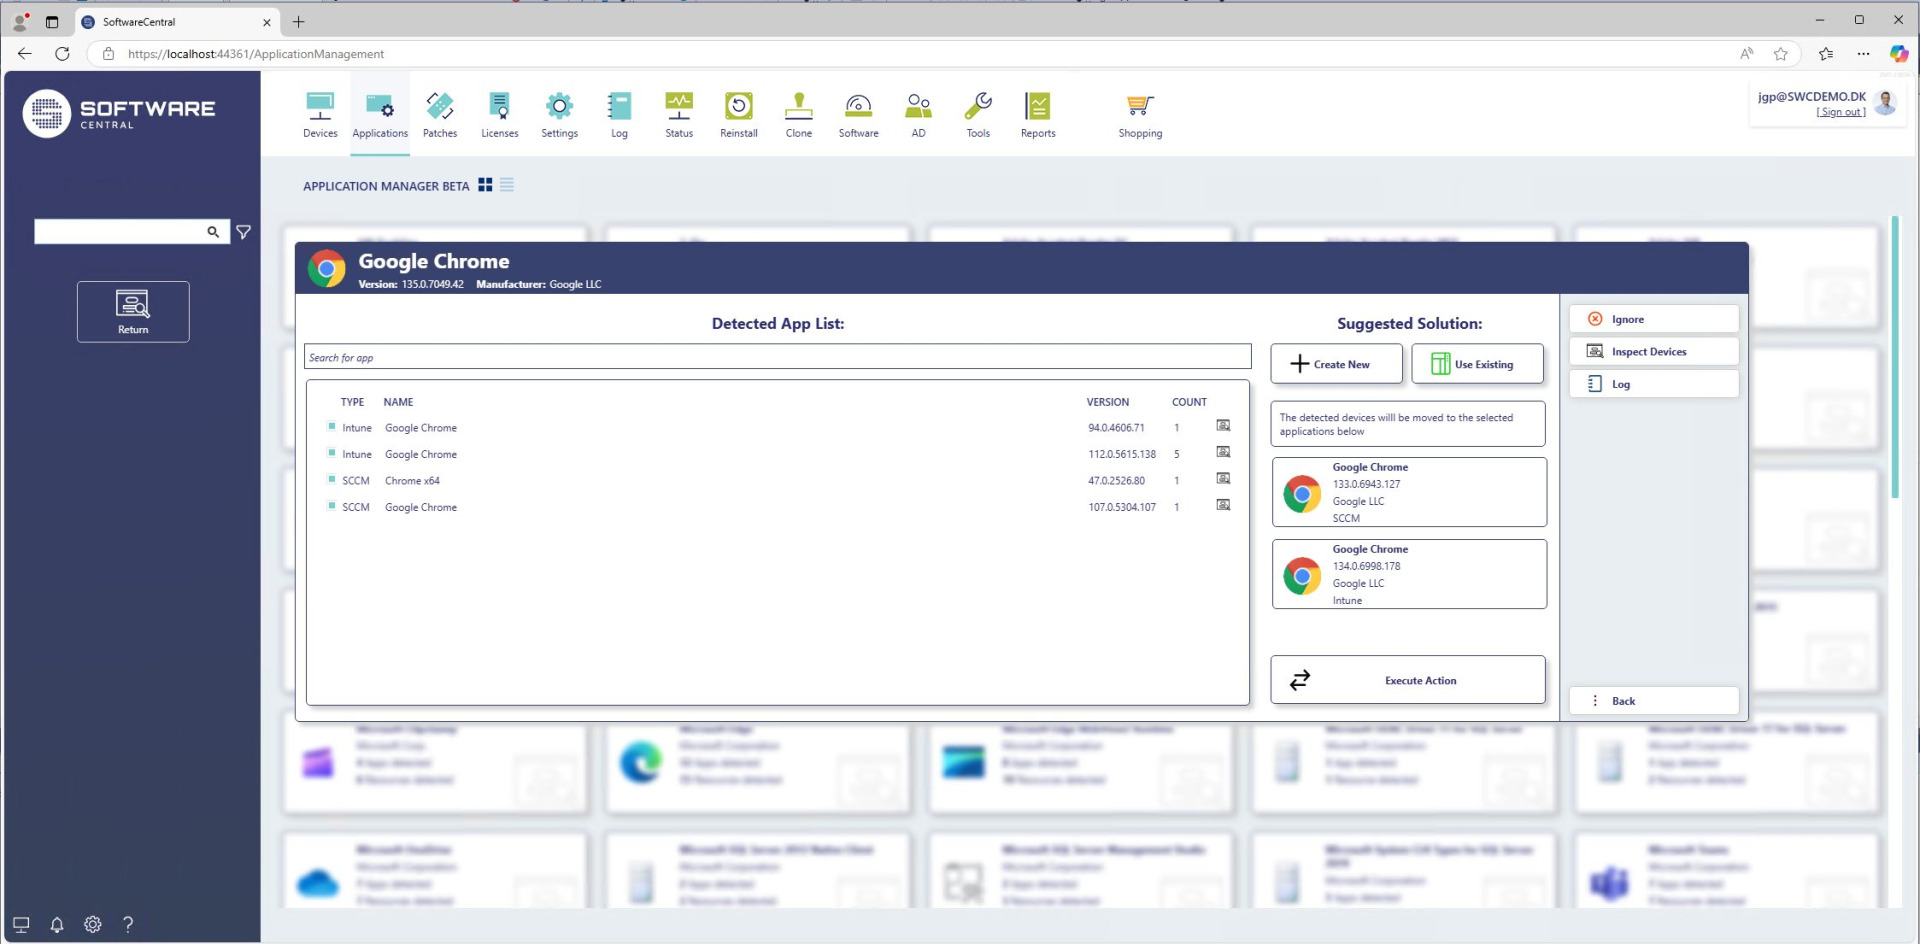
Task: Click the Chrome x64 name text
Action: tap(412, 481)
